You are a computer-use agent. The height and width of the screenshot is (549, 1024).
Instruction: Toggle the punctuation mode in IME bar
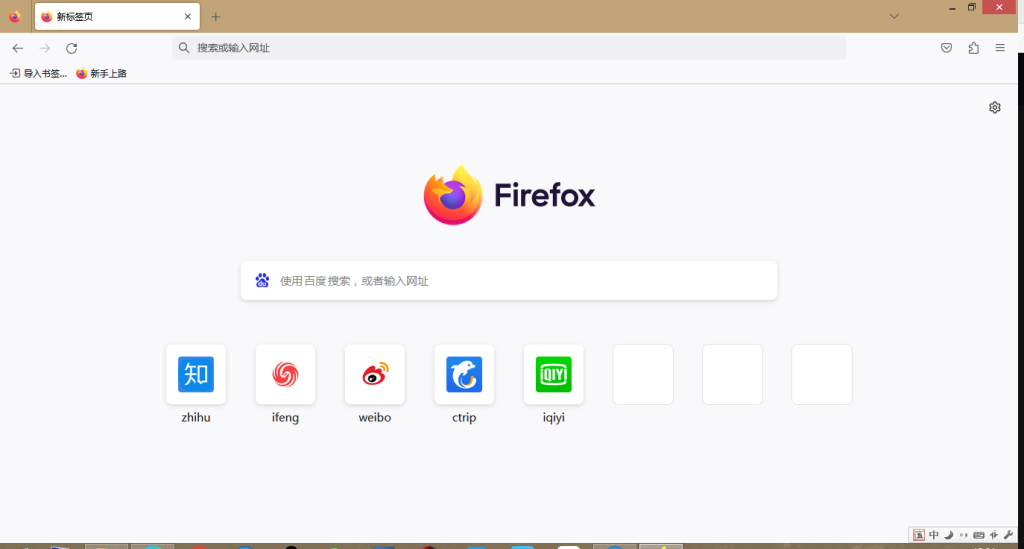point(964,535)
